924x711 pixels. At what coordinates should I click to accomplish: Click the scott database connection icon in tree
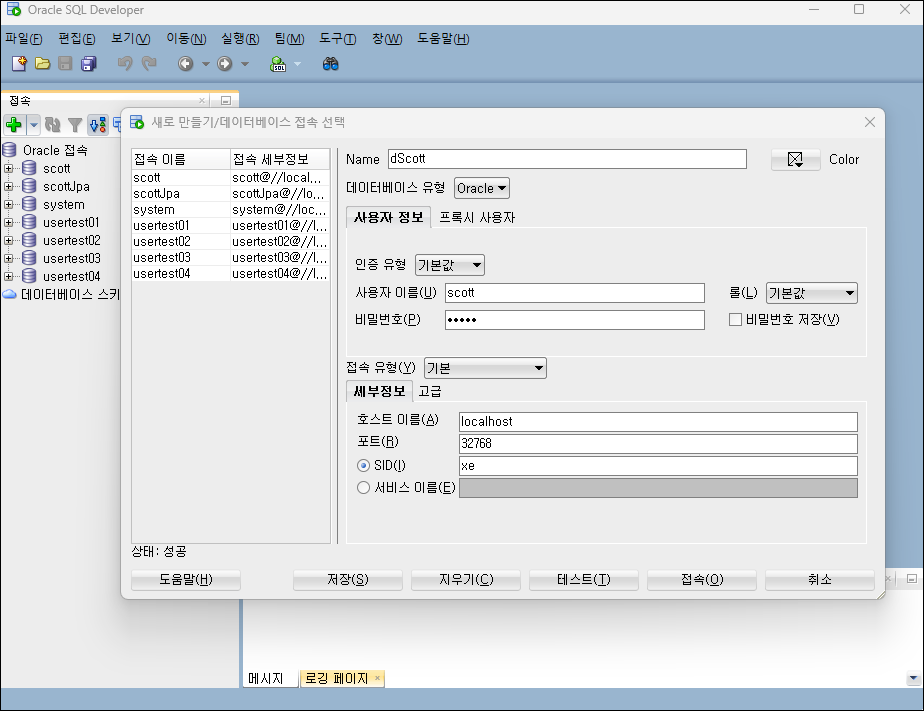[29, 168]
